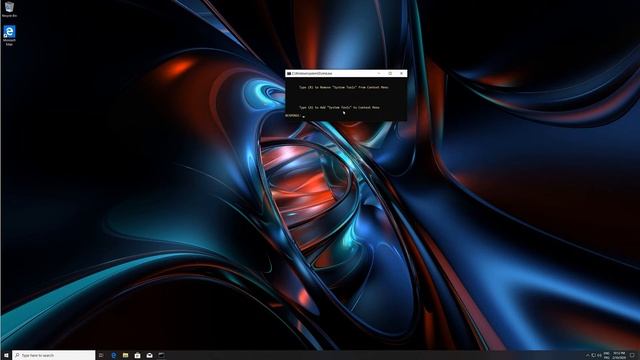Open Microsoft Store from the taskbar

point(138,356)
